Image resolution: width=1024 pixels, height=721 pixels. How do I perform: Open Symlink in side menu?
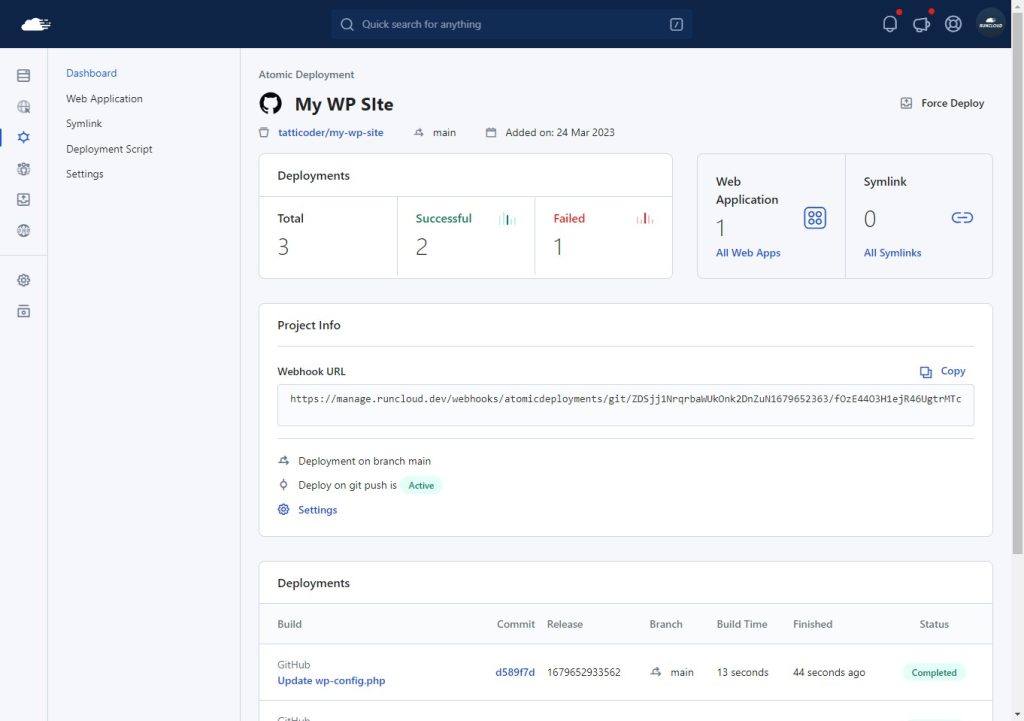(84, 123)
